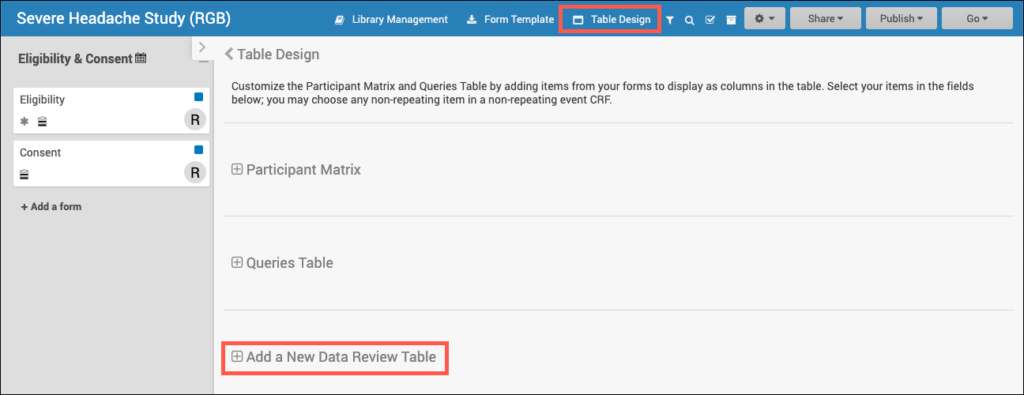This screenshot has width=1024, height=395.
Task: Click the R avatar on Consent card
Action: point(195,172)
